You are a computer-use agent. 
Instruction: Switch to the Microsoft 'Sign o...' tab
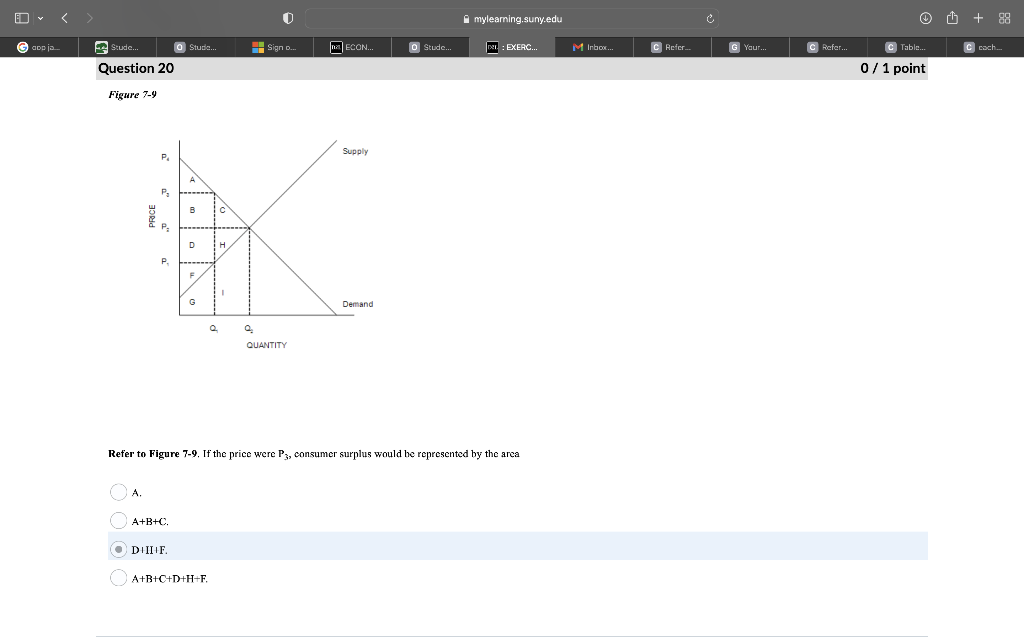274,47
